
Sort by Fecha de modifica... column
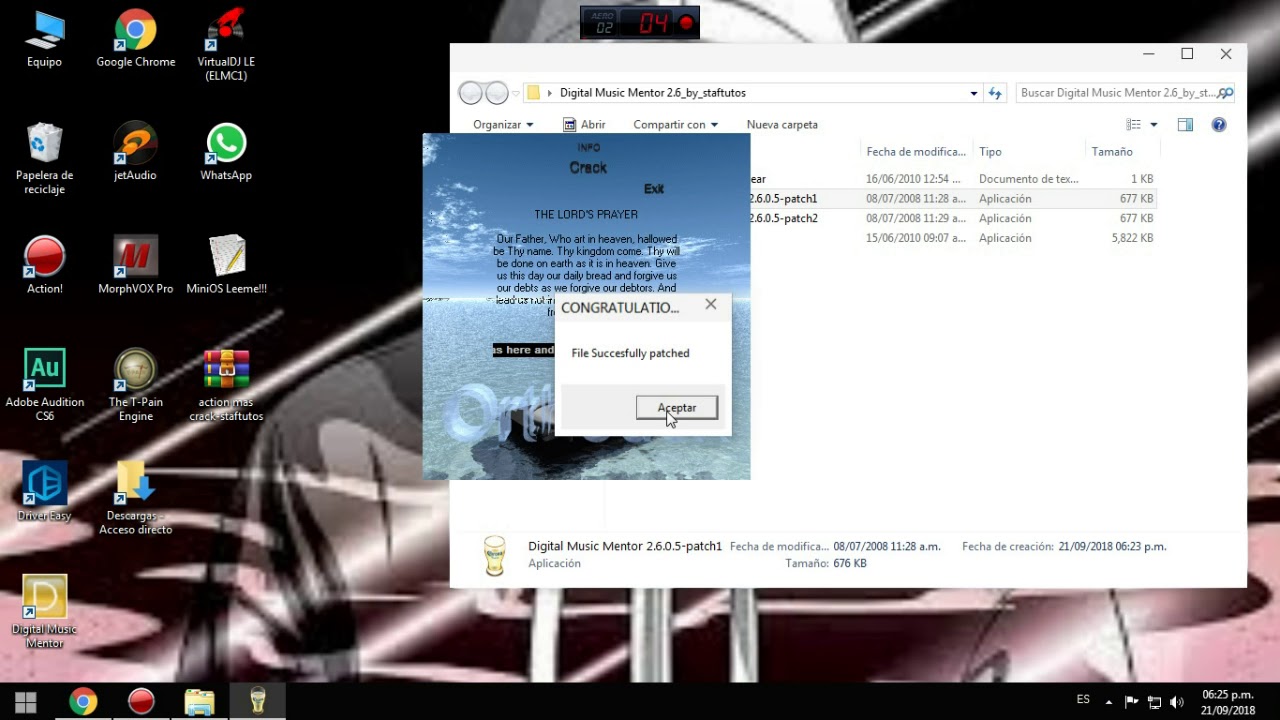[x=916, y=152]
